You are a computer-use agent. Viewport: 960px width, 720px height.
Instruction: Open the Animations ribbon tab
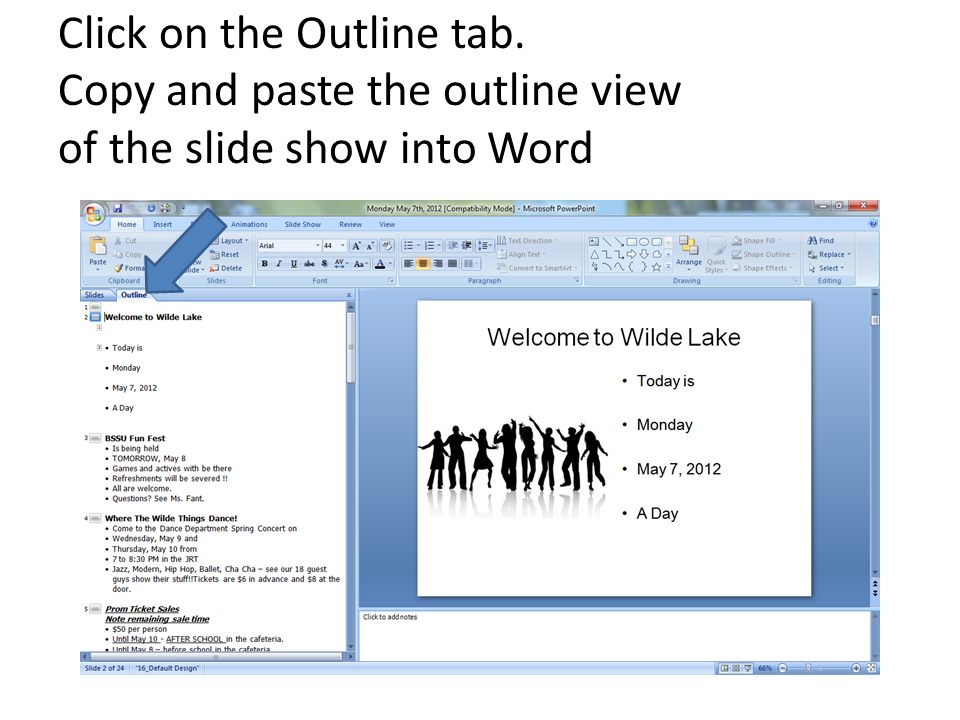coord(249,225)
